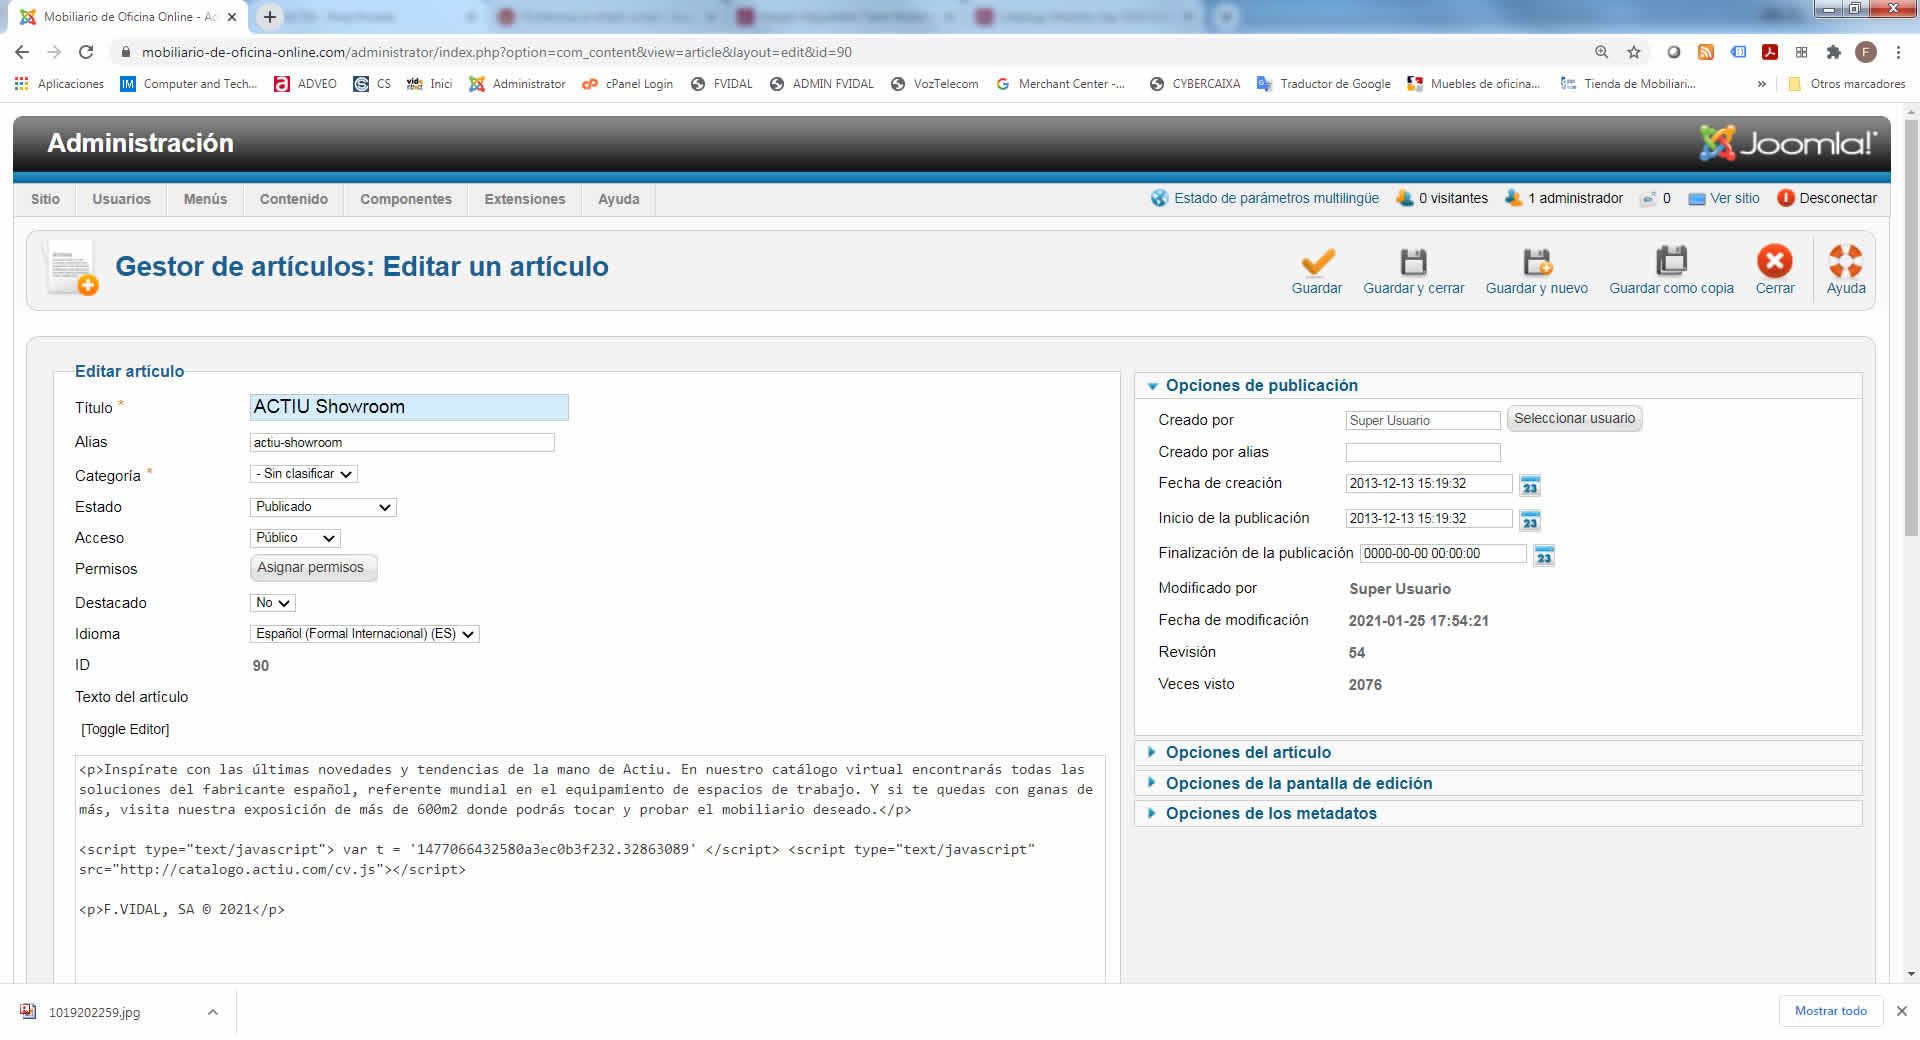Open Idioma language dropdown

pos(364,634)
